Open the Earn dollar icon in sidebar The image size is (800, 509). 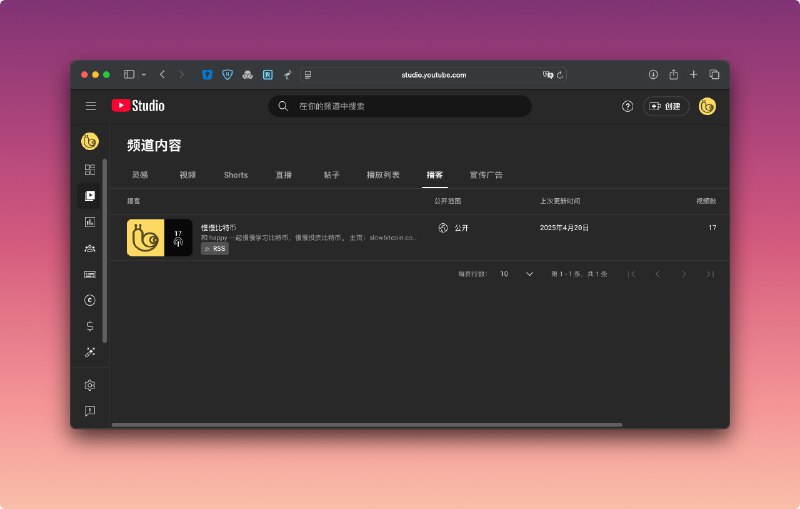(x=90, y=326)
